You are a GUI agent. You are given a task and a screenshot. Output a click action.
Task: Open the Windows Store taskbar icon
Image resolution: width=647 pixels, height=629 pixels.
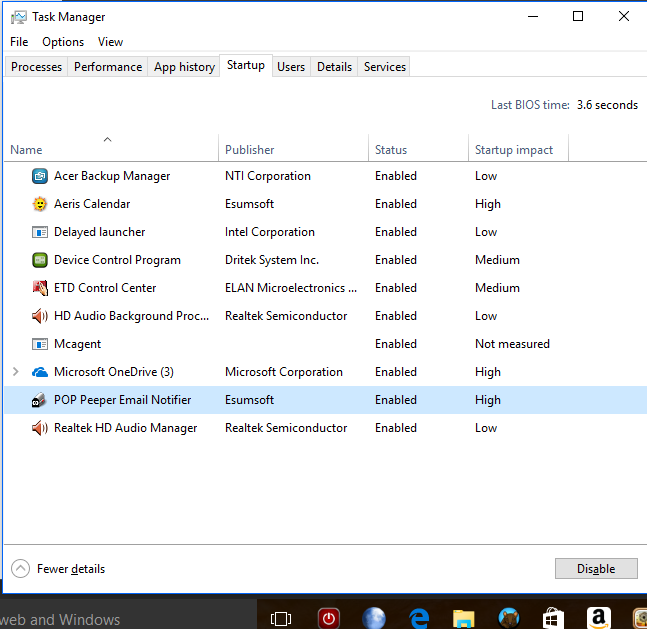click(x=553, y=618)
